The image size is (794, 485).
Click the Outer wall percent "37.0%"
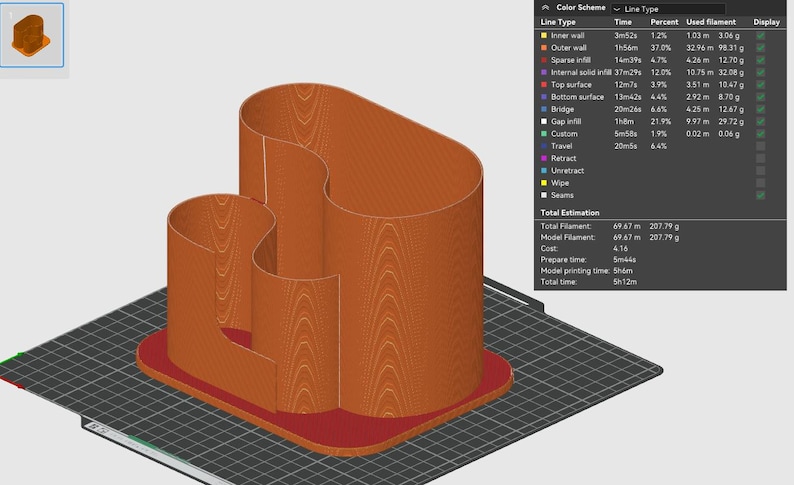click(x=661, y=48)
